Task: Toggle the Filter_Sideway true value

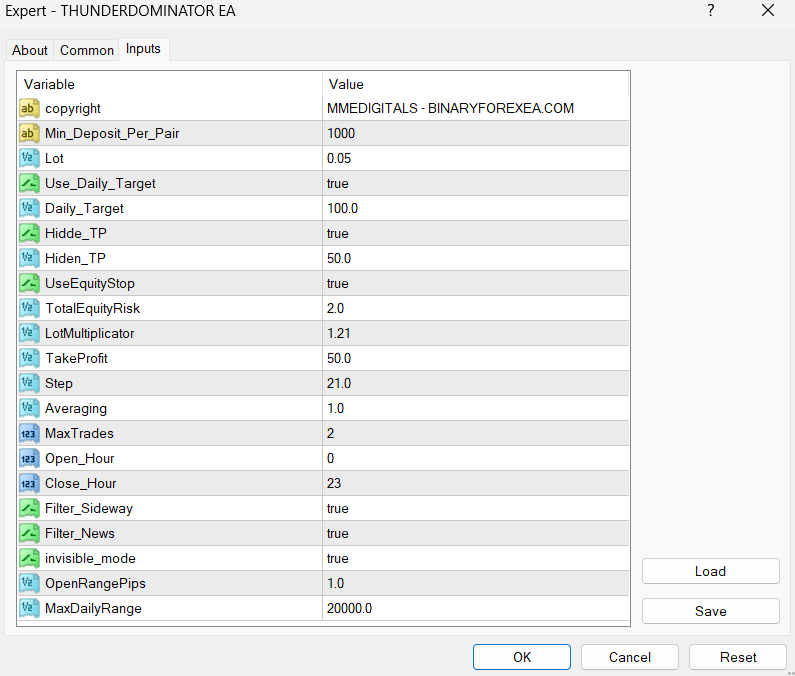Action: click(338, 508)
